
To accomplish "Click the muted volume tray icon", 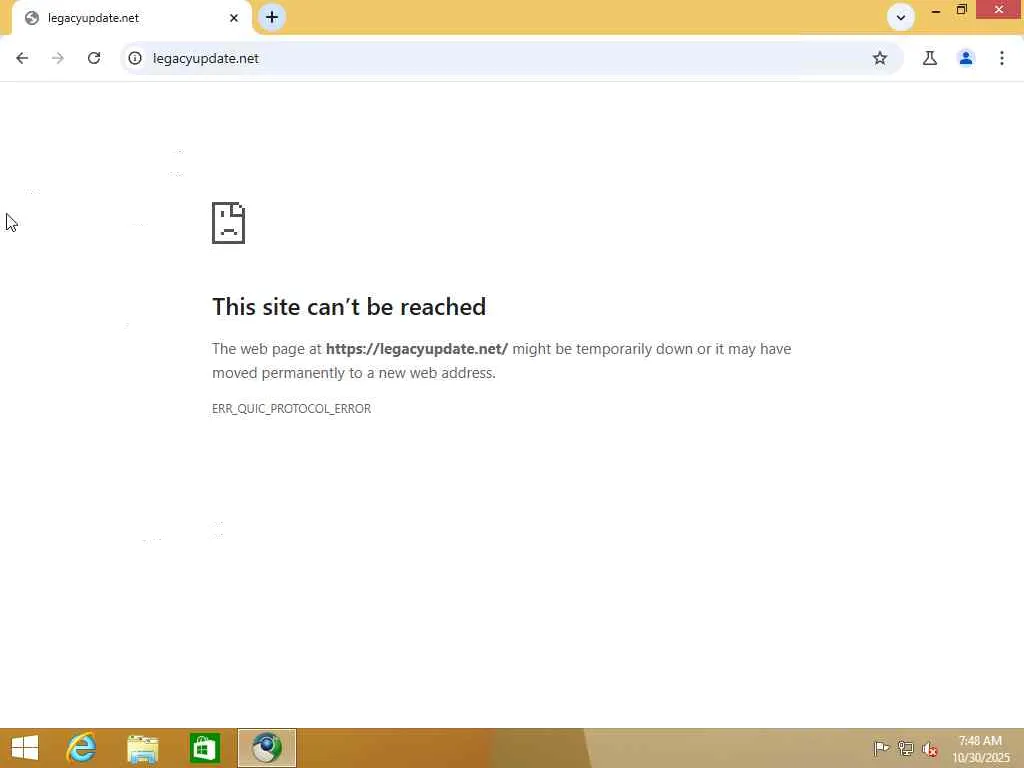I will 929,749.
